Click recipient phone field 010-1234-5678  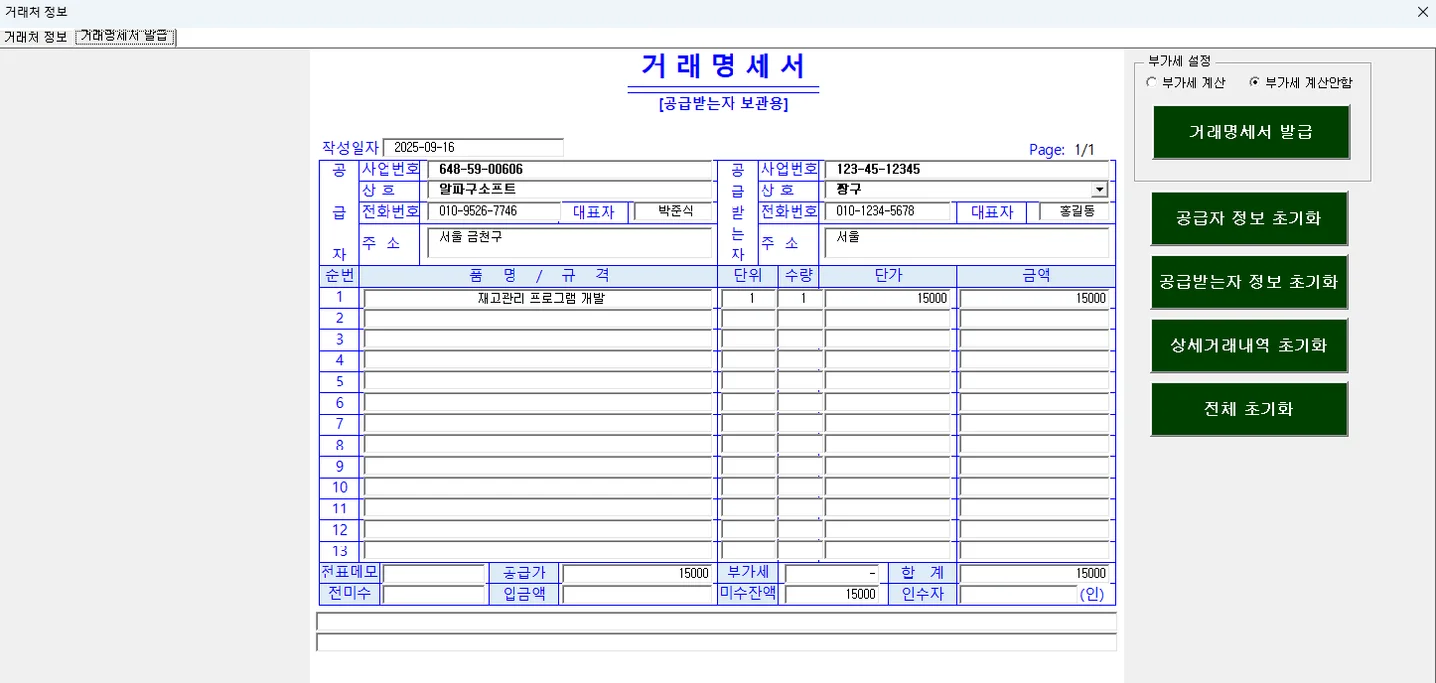887,211
